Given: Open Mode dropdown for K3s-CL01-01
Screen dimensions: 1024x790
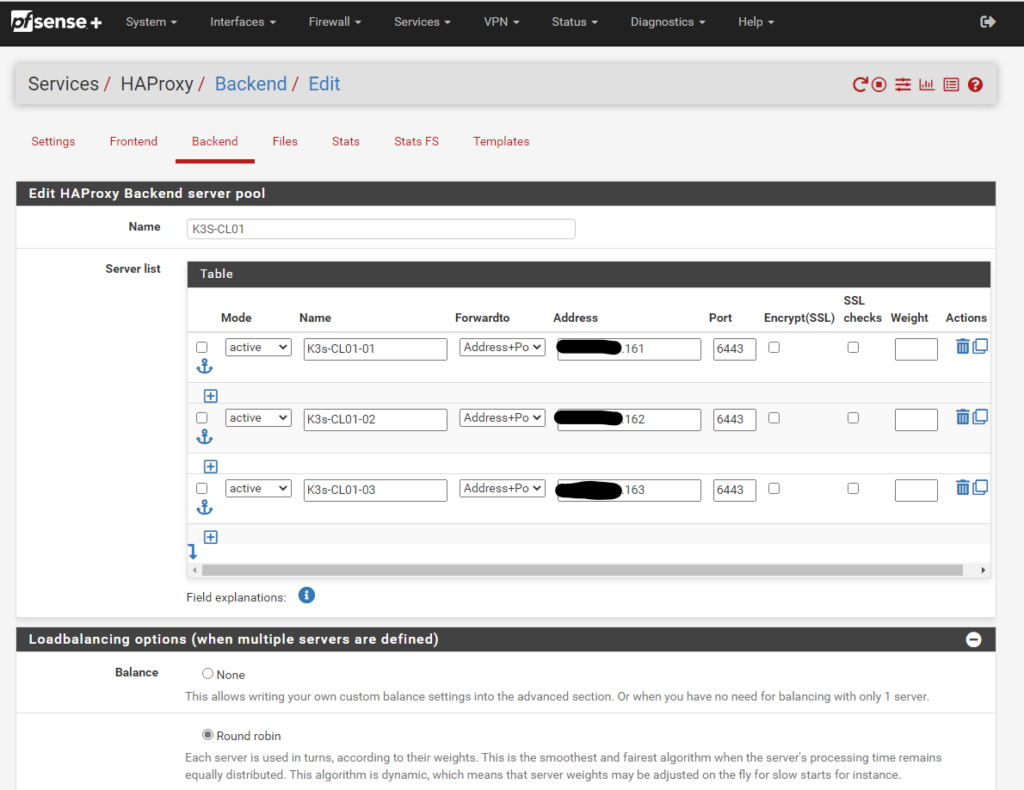Looking at the screenshot, I should [x=258, y=347].
